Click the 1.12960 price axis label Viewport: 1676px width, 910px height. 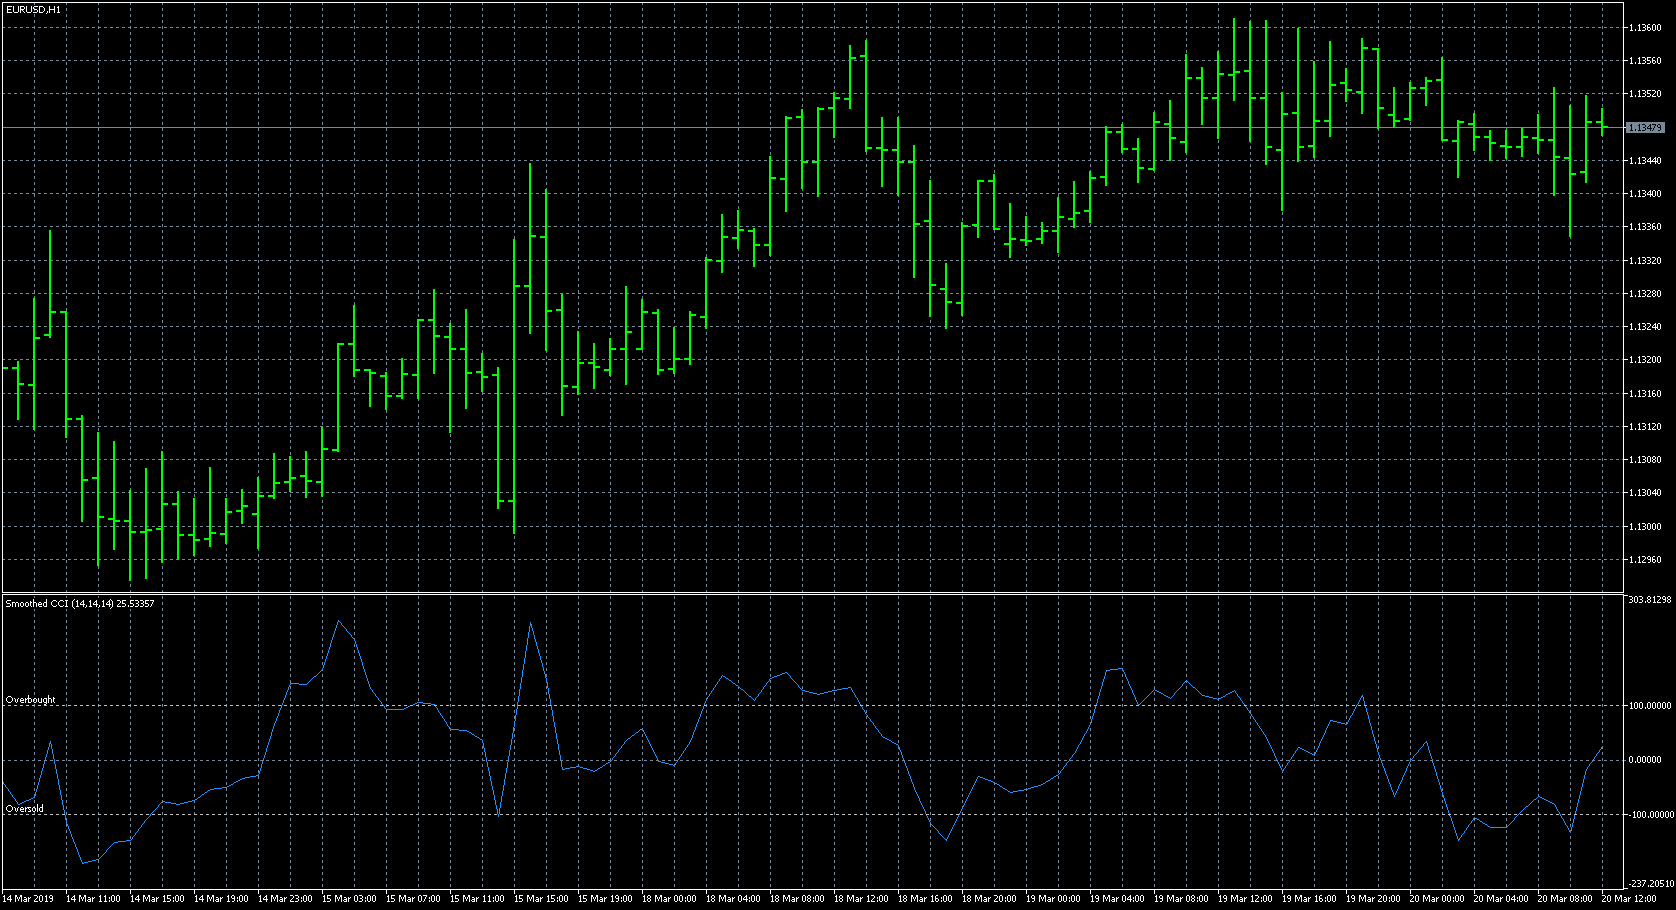tap(1645, 560)
